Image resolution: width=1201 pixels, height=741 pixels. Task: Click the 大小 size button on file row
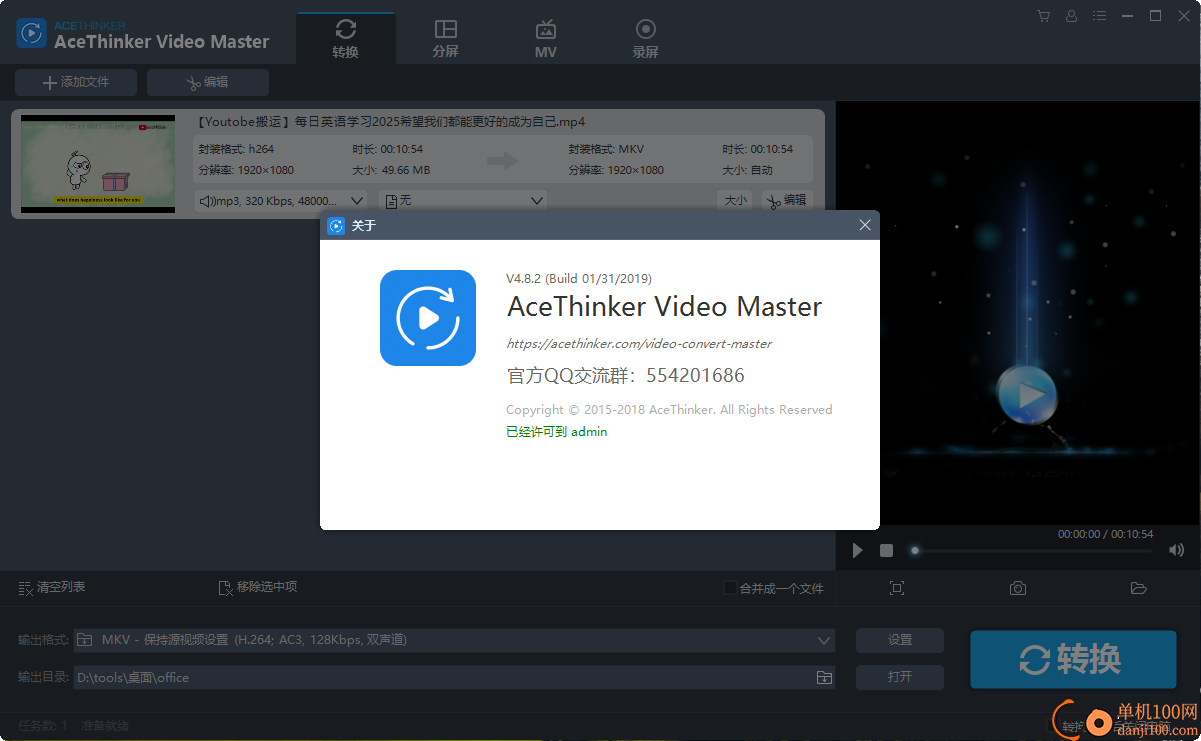coord(735,200)
